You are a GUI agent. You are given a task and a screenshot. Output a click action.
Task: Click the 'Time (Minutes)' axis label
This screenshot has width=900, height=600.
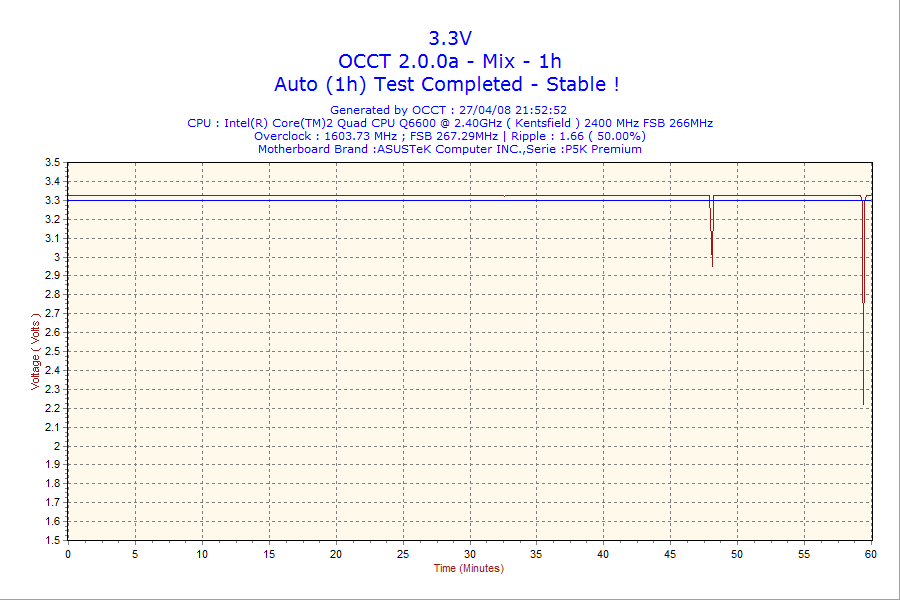(468, 568)
